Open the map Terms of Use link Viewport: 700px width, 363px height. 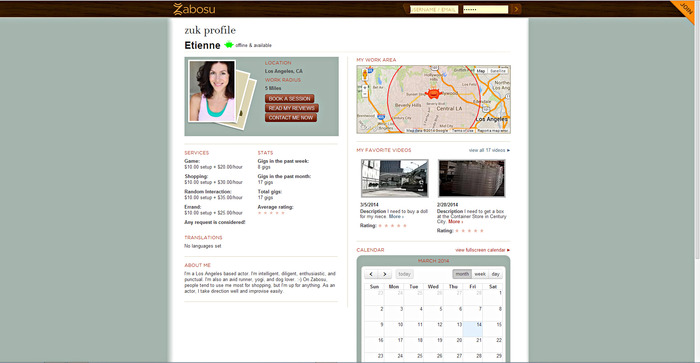(463, 131)
